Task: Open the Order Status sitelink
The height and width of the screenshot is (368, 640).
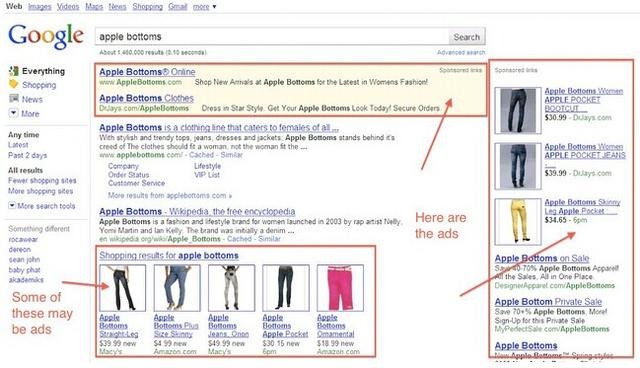Action: pos(129,175)
